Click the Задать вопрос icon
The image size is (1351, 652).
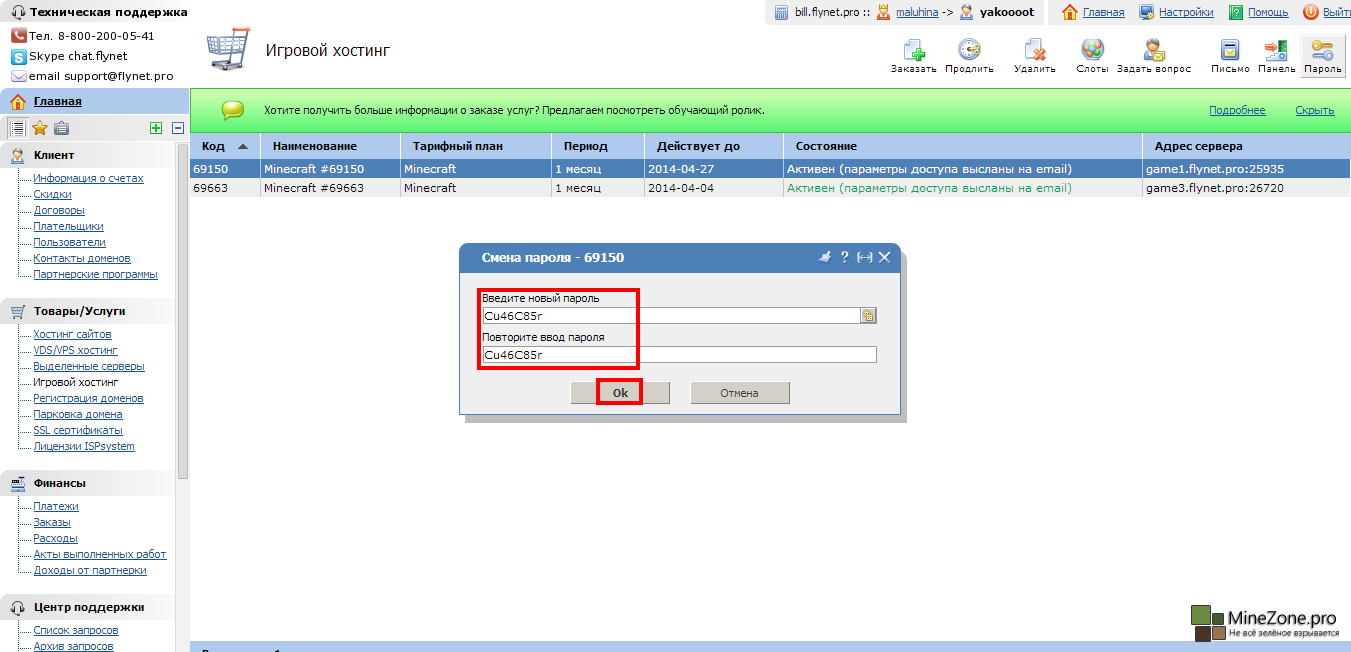pyautogui.click(x=1153, y=50)
